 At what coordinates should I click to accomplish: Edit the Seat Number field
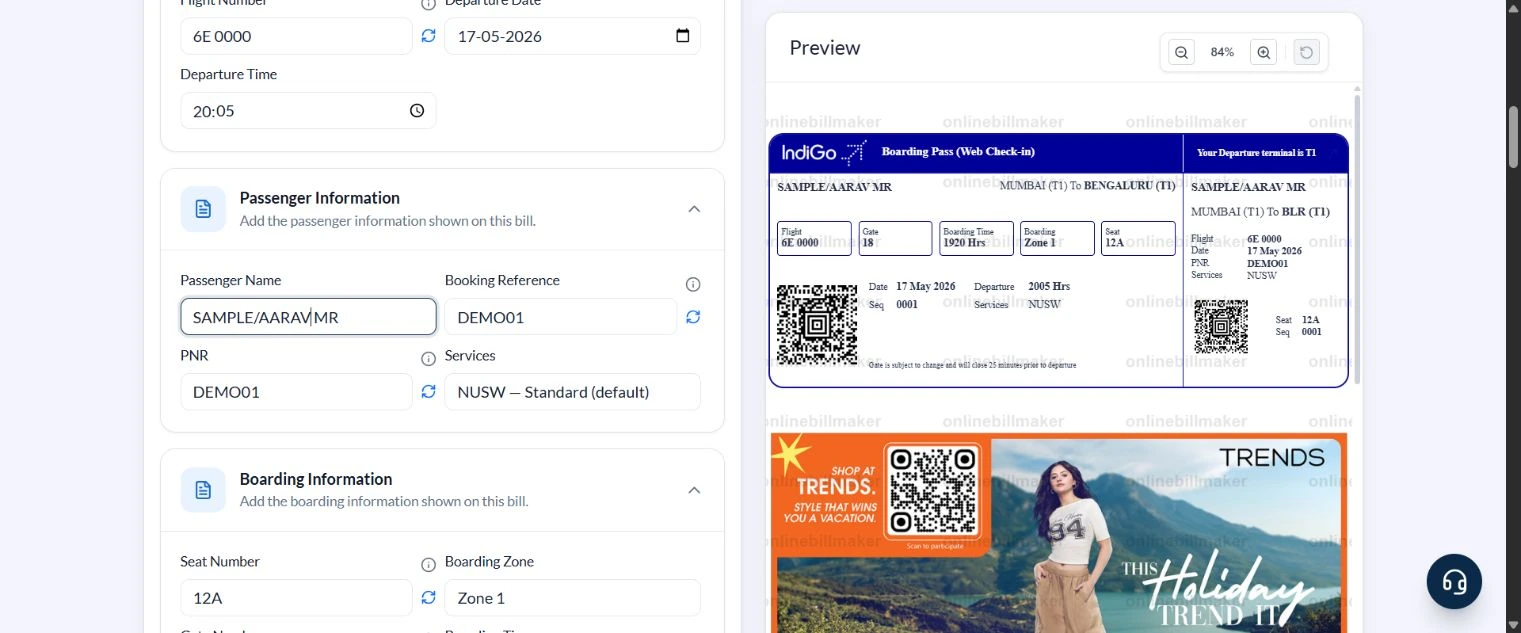(296, 598)
